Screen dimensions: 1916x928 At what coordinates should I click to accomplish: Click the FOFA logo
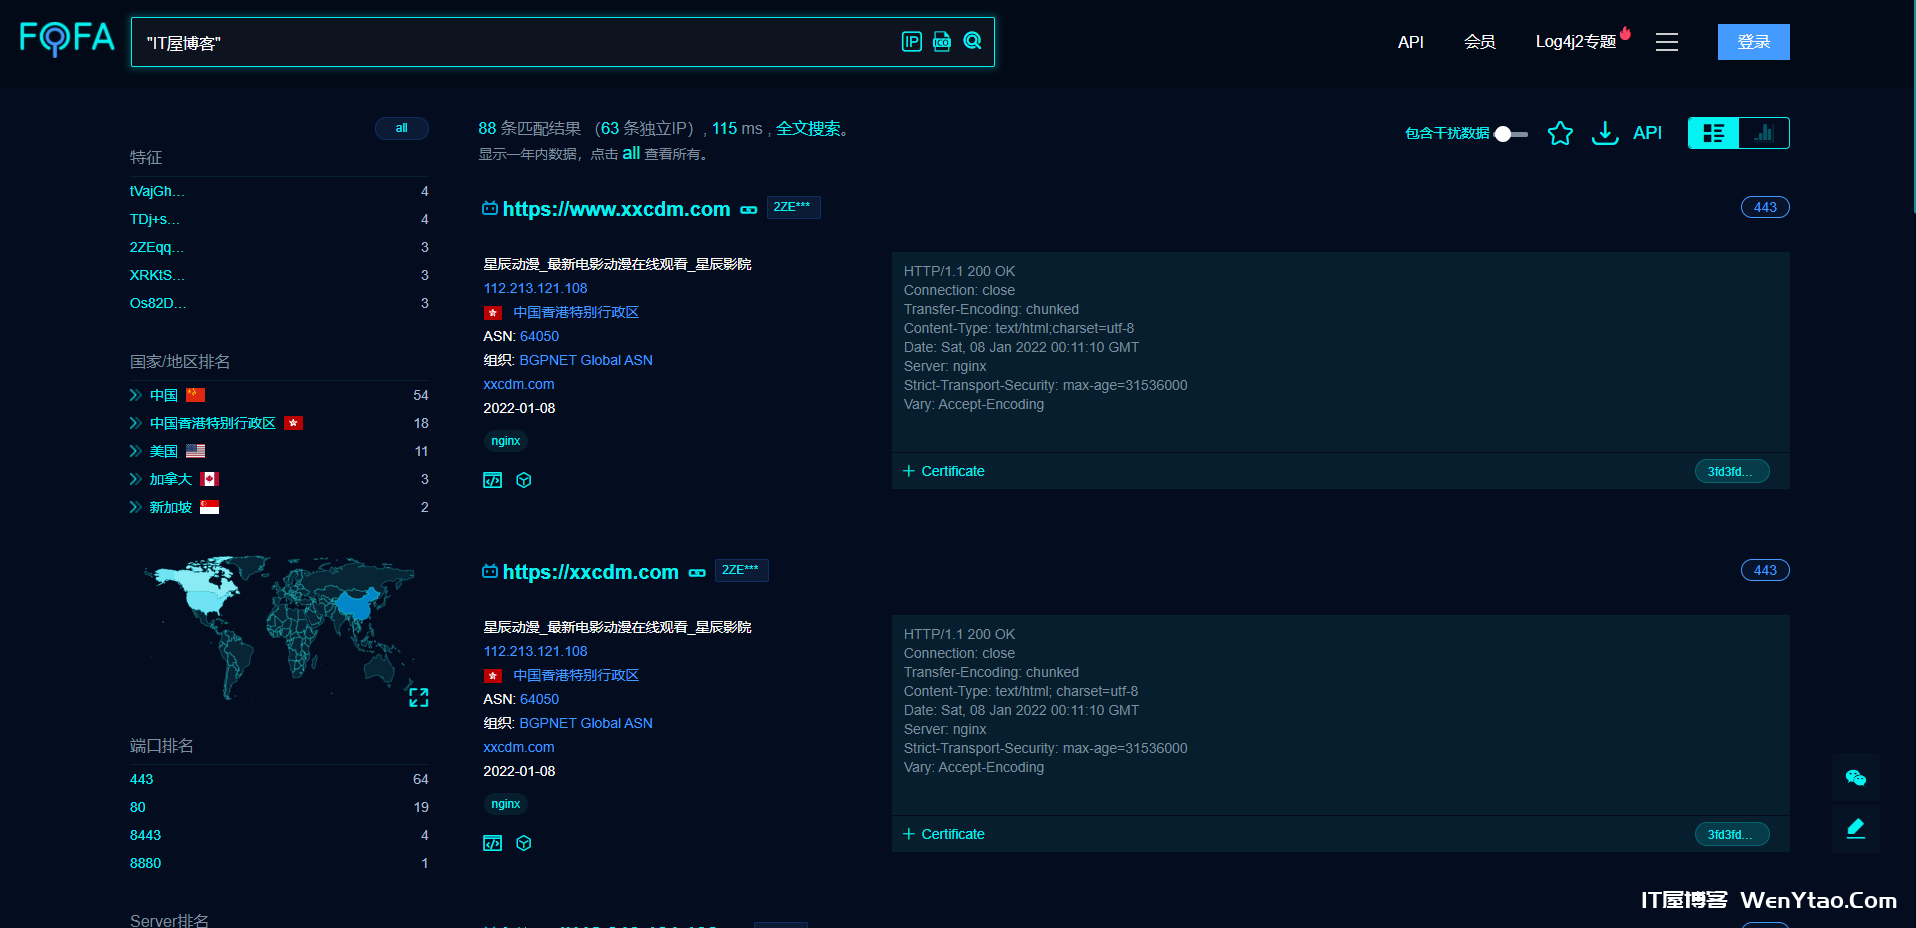coord(67,39)
